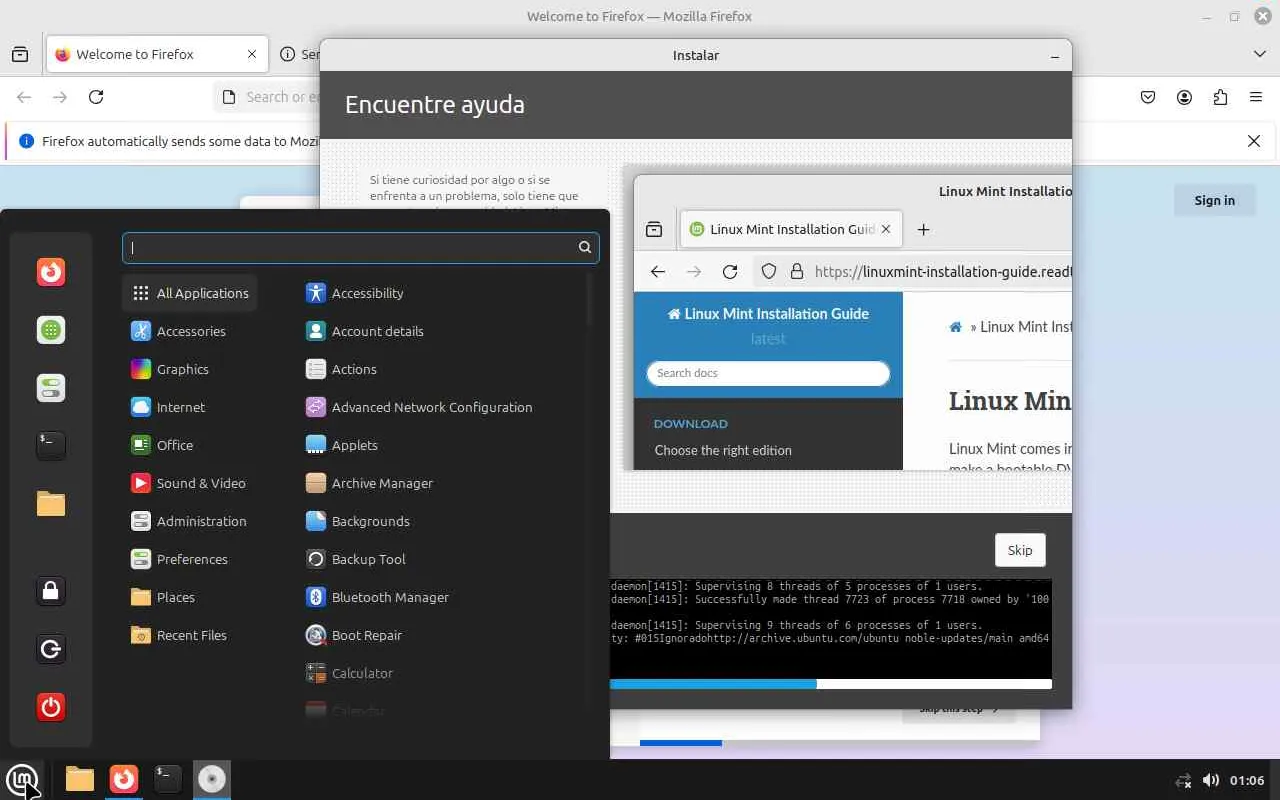The image size is (1280, 800).
Task: Show the Recent Files category
Action: pyautogui.click(x=190, y=635)
